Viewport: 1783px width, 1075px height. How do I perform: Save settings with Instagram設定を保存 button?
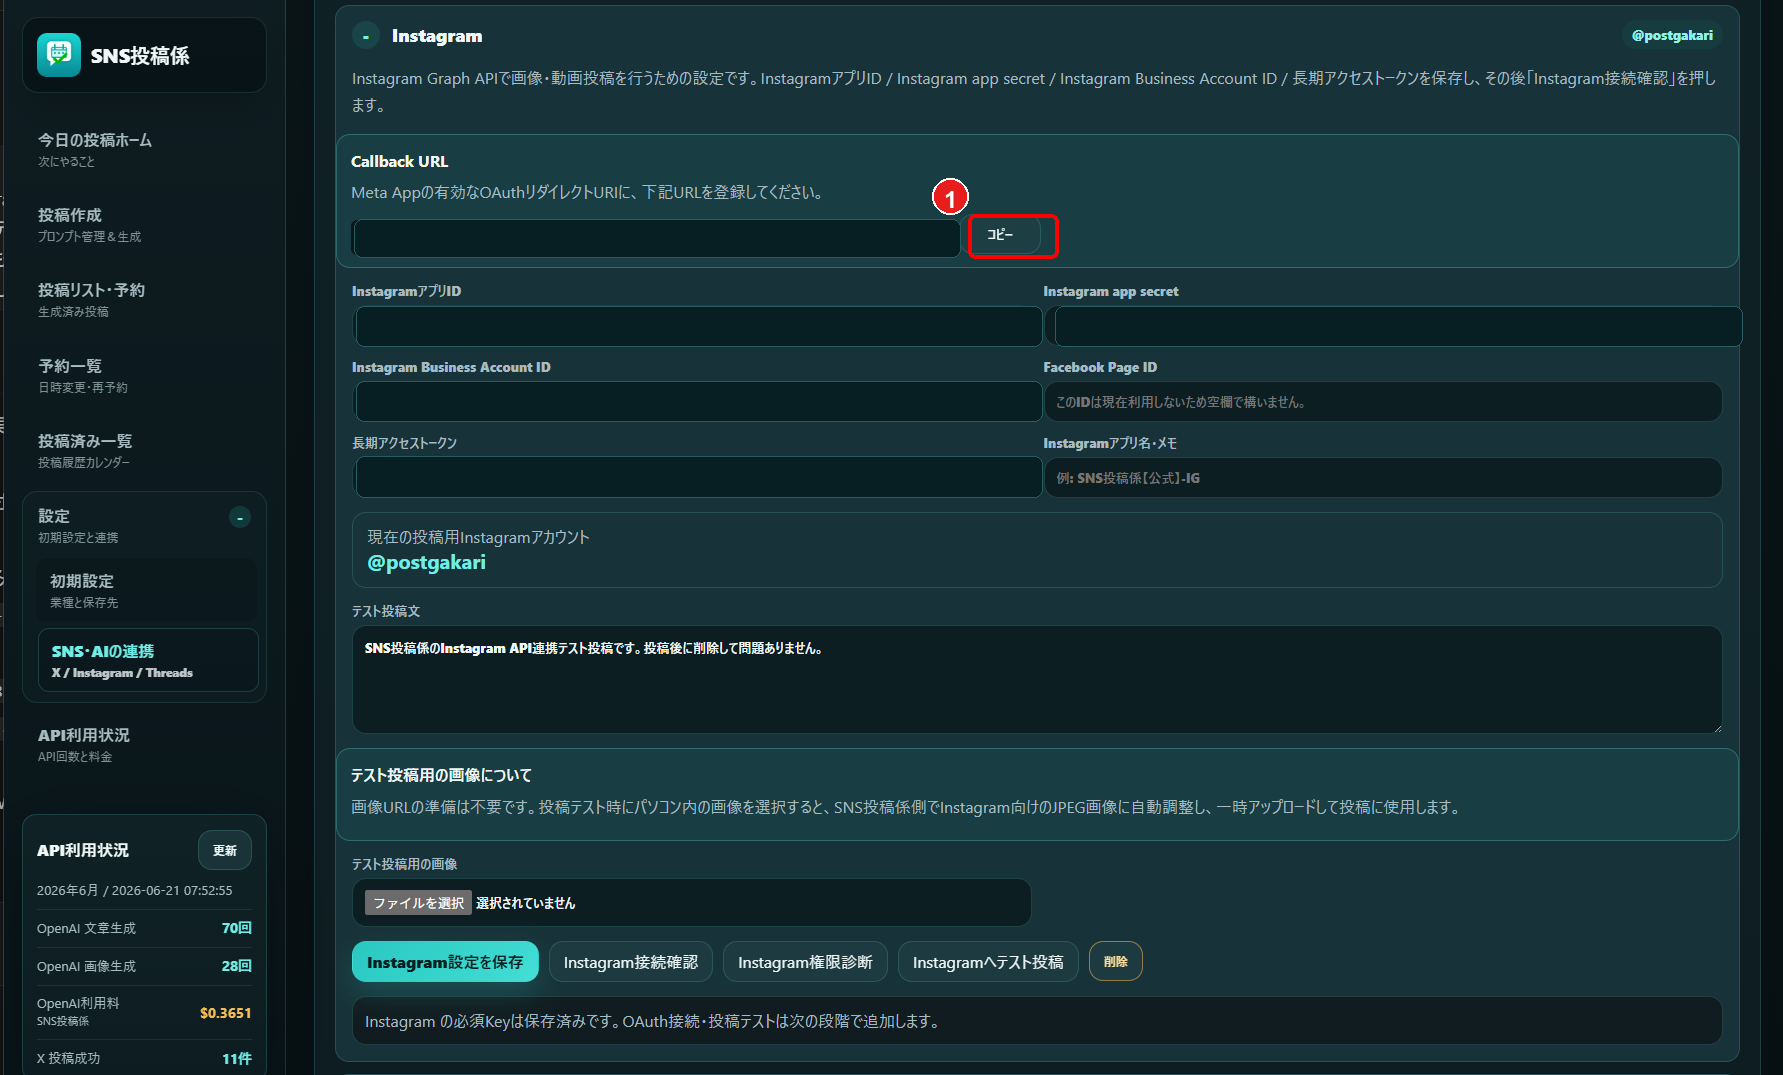pyautogui.click(x=445, y=962)
